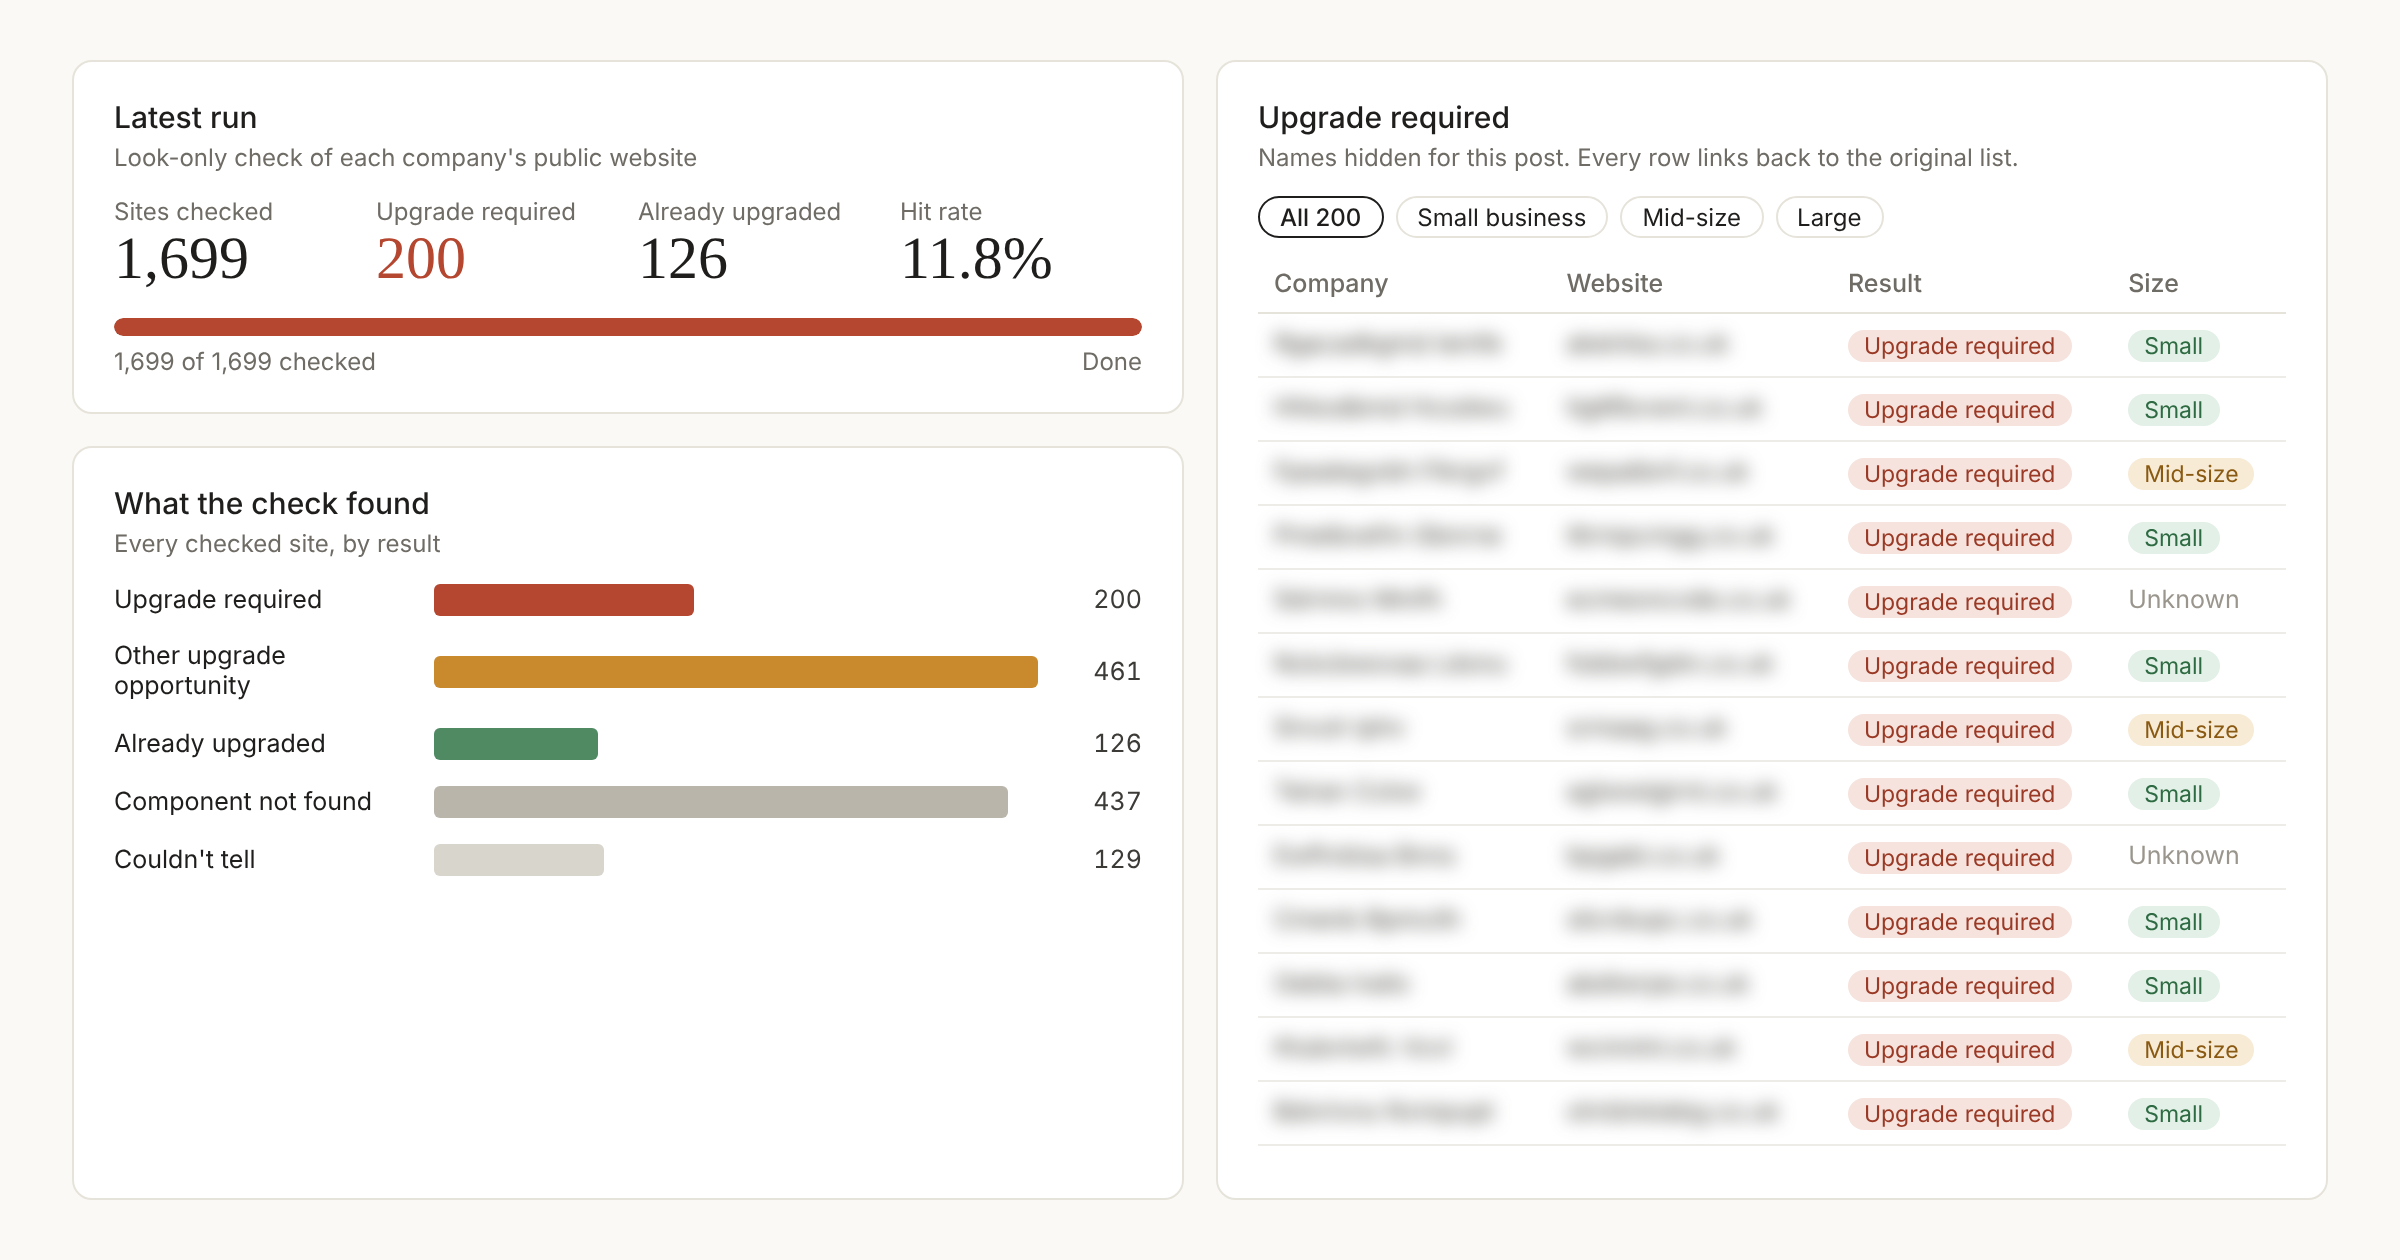2400x1260 pixels.
Task: Click the last row's Upgrade required badge
Action: [1959, 1114]
